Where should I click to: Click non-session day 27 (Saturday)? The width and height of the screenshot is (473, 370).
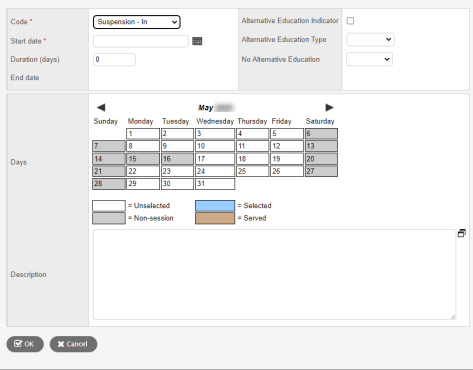pos(321,171)
